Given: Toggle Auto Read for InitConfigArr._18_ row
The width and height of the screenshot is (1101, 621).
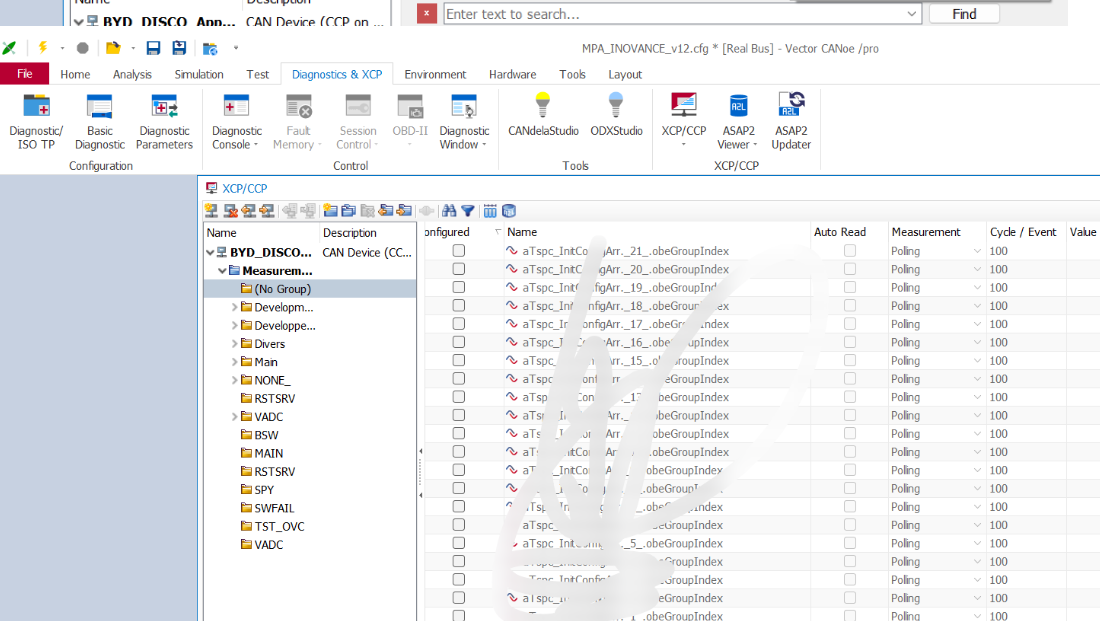Looking at the screenshot, I should coord(850,306).
